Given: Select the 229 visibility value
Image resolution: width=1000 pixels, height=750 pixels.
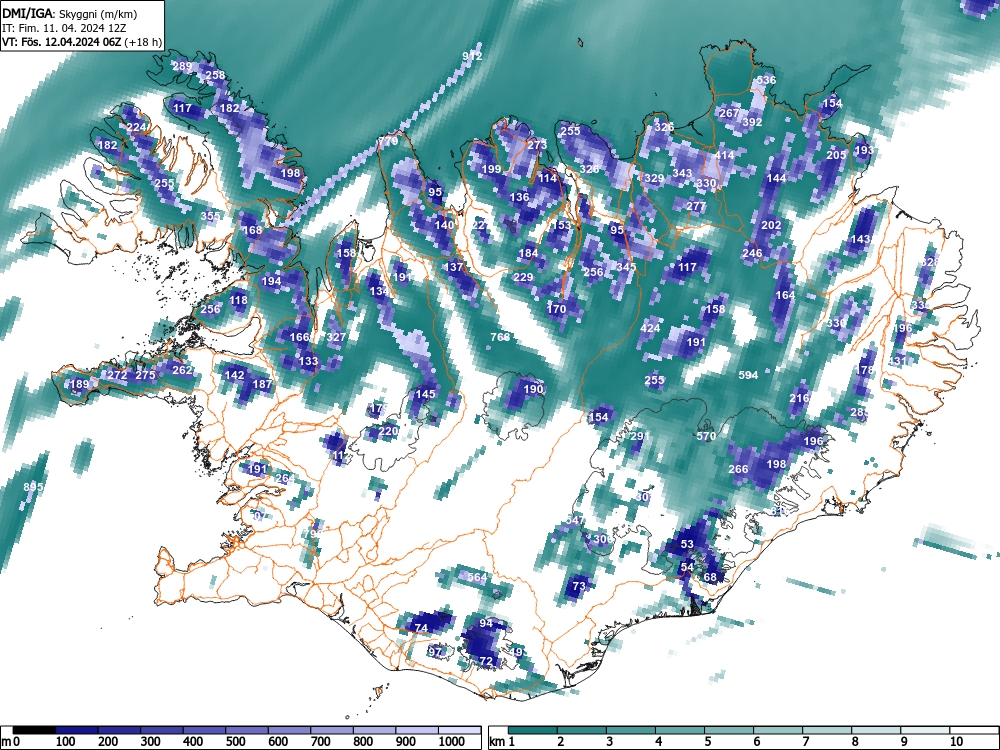Looking at the screenshot, I should [523, 277].
